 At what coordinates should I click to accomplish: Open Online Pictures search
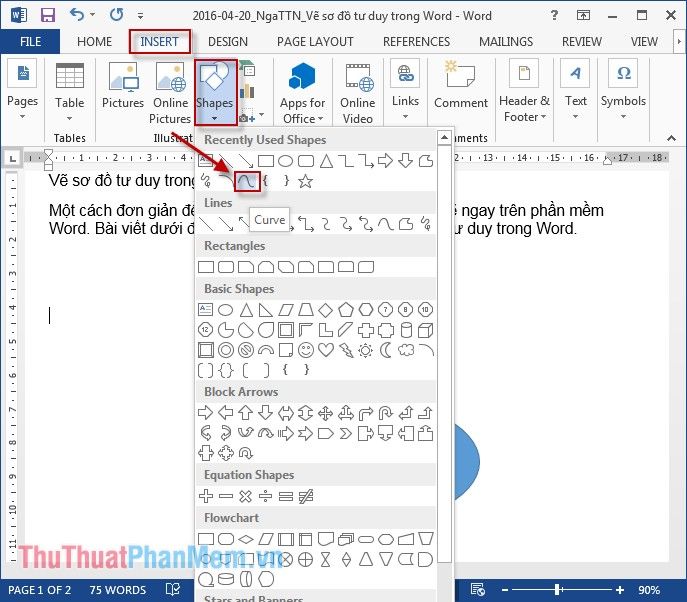[170, 93]
